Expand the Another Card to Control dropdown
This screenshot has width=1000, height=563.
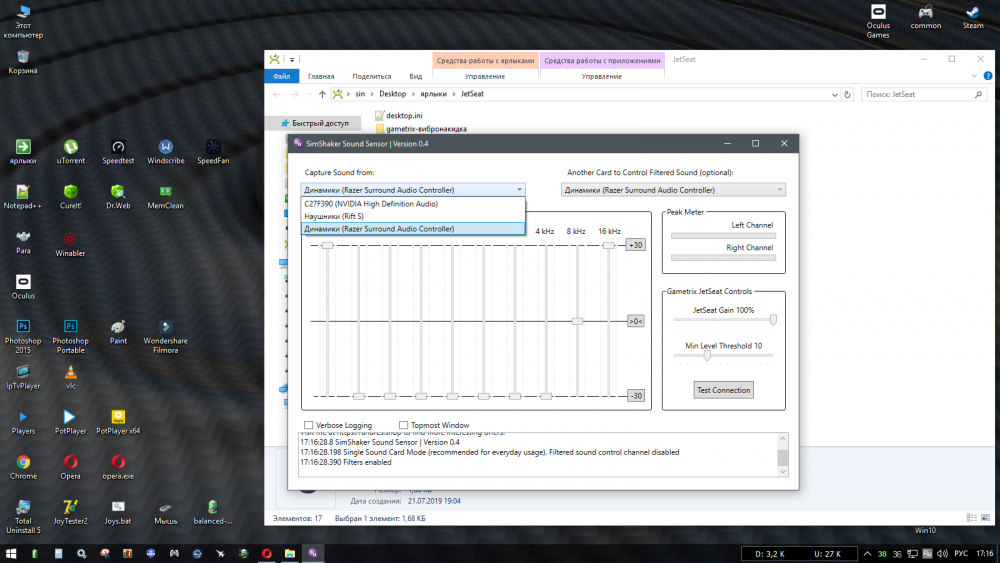pos(674,190)
